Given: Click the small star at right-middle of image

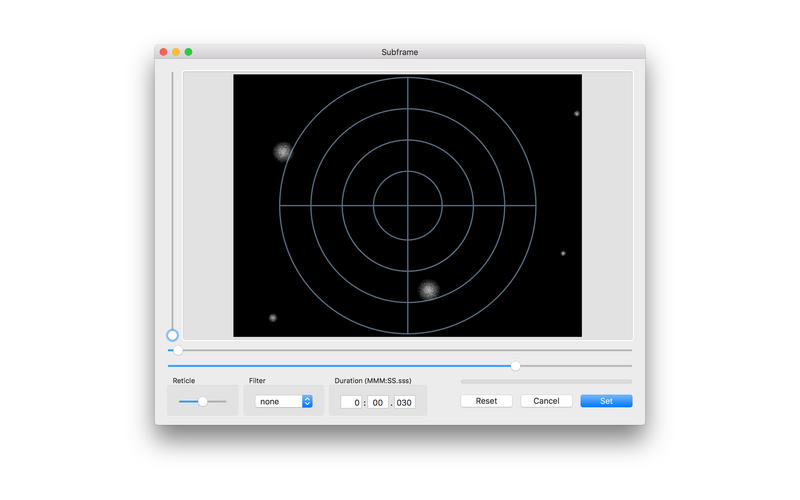Looking at the screenshot, I should 563,253.
